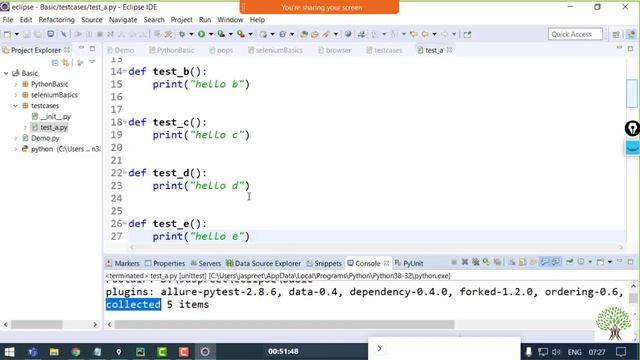Switch to the Demo editor tab
This screenshot has height=360, width=640.
tap(120, 50)
